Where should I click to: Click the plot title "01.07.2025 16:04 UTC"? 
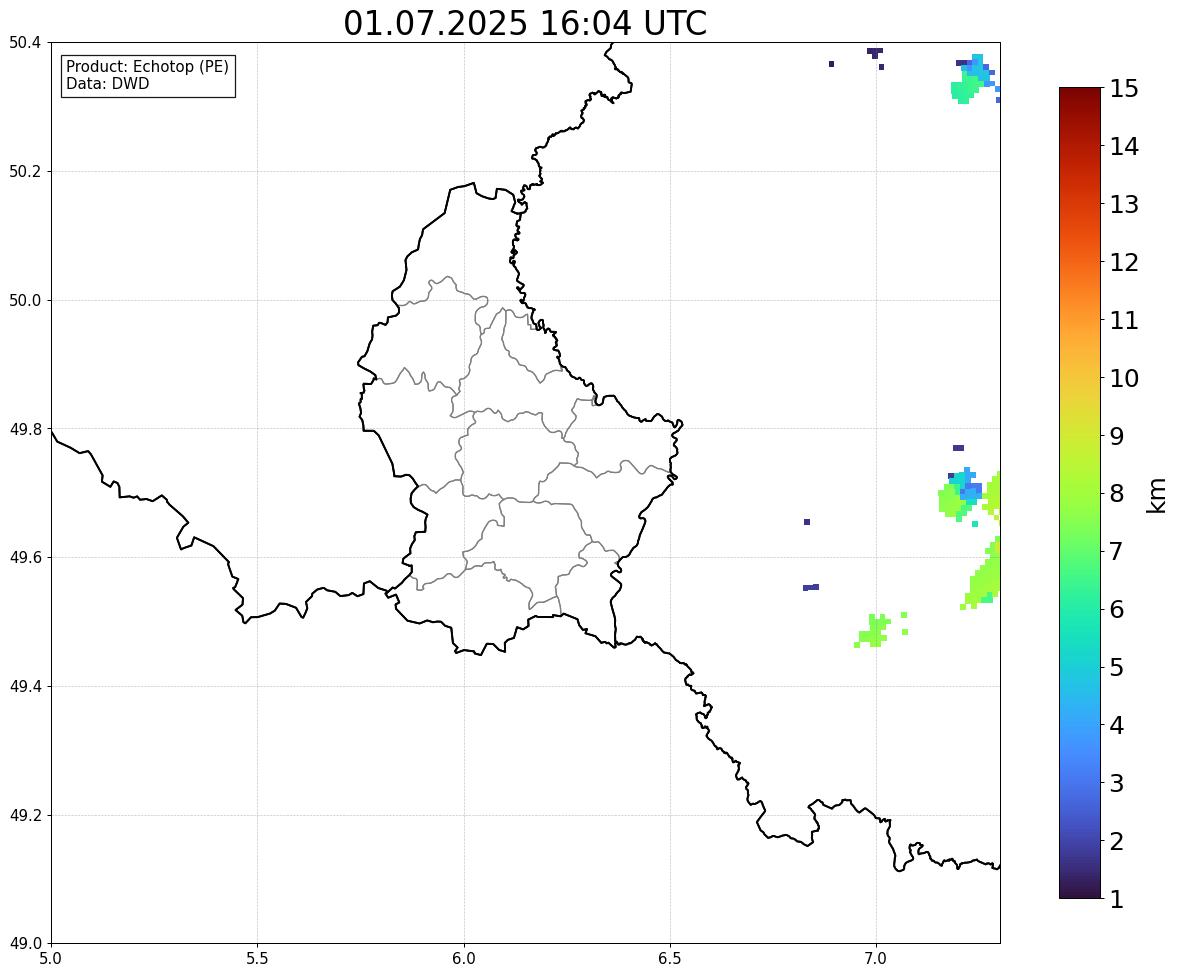524,23
